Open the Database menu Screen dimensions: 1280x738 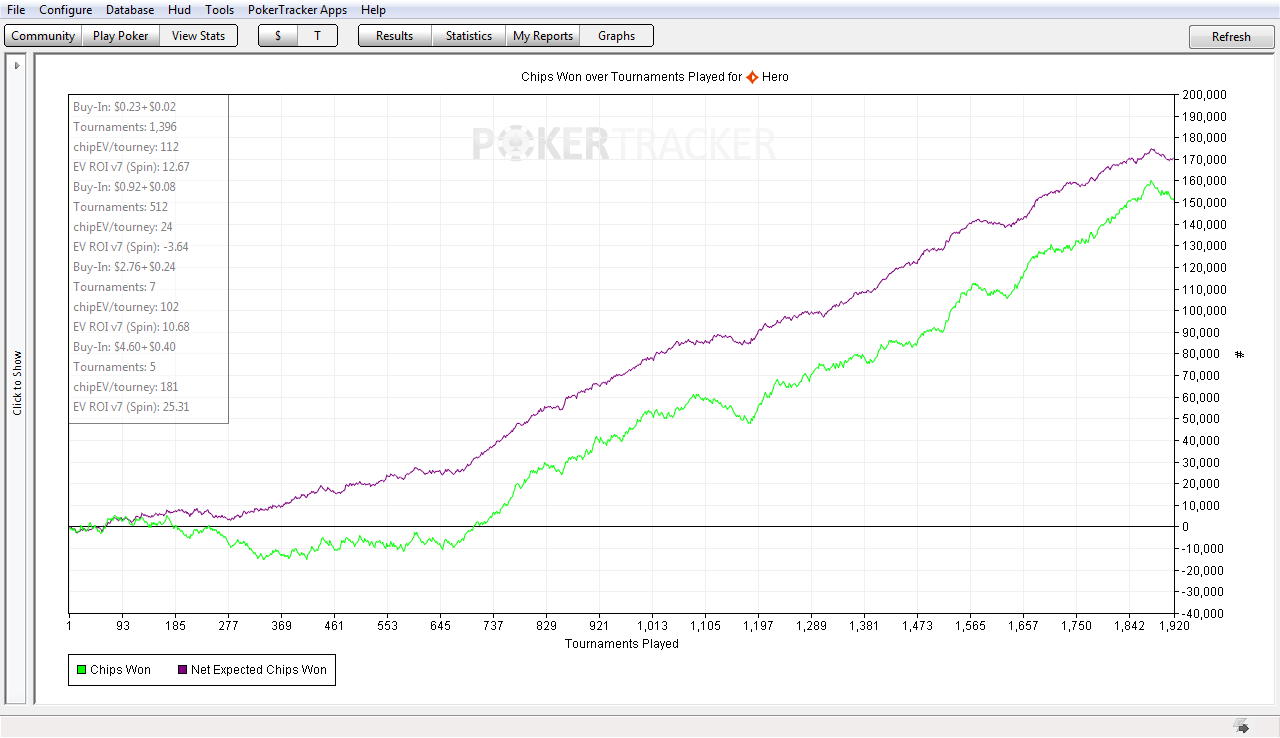coord(130,10)
